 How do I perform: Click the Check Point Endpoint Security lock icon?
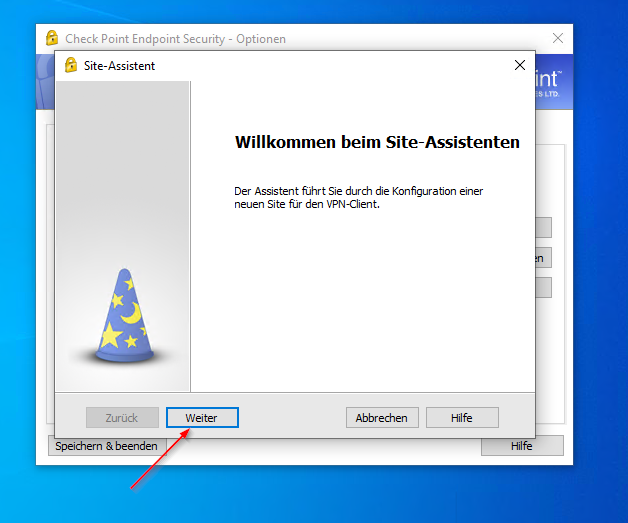[52, 39]
